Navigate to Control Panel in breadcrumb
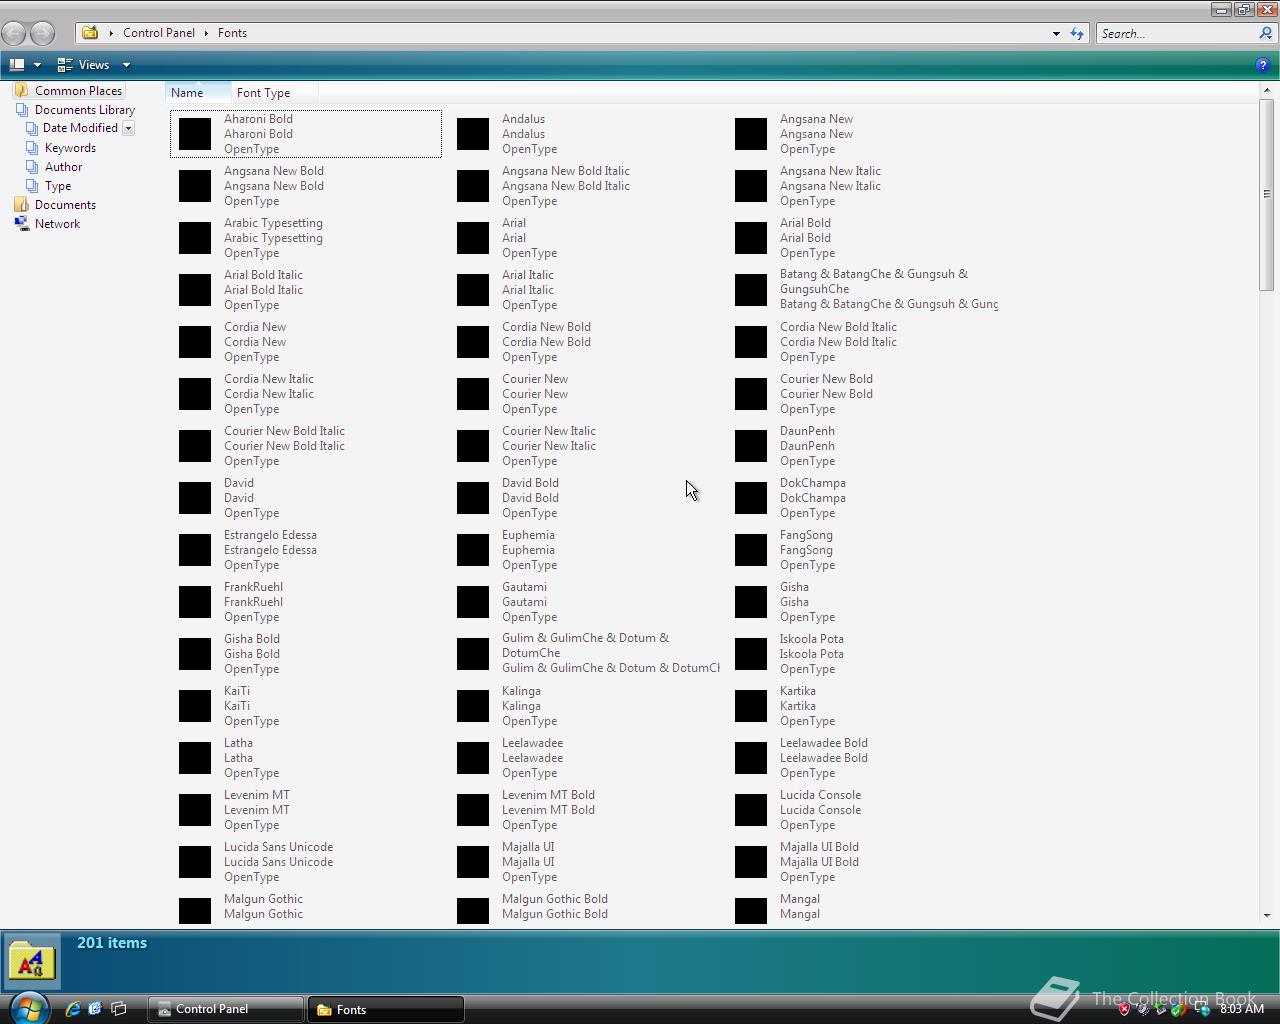Screen dimensions: 1280x1024 pyautogui.click(x=159, y=33)
